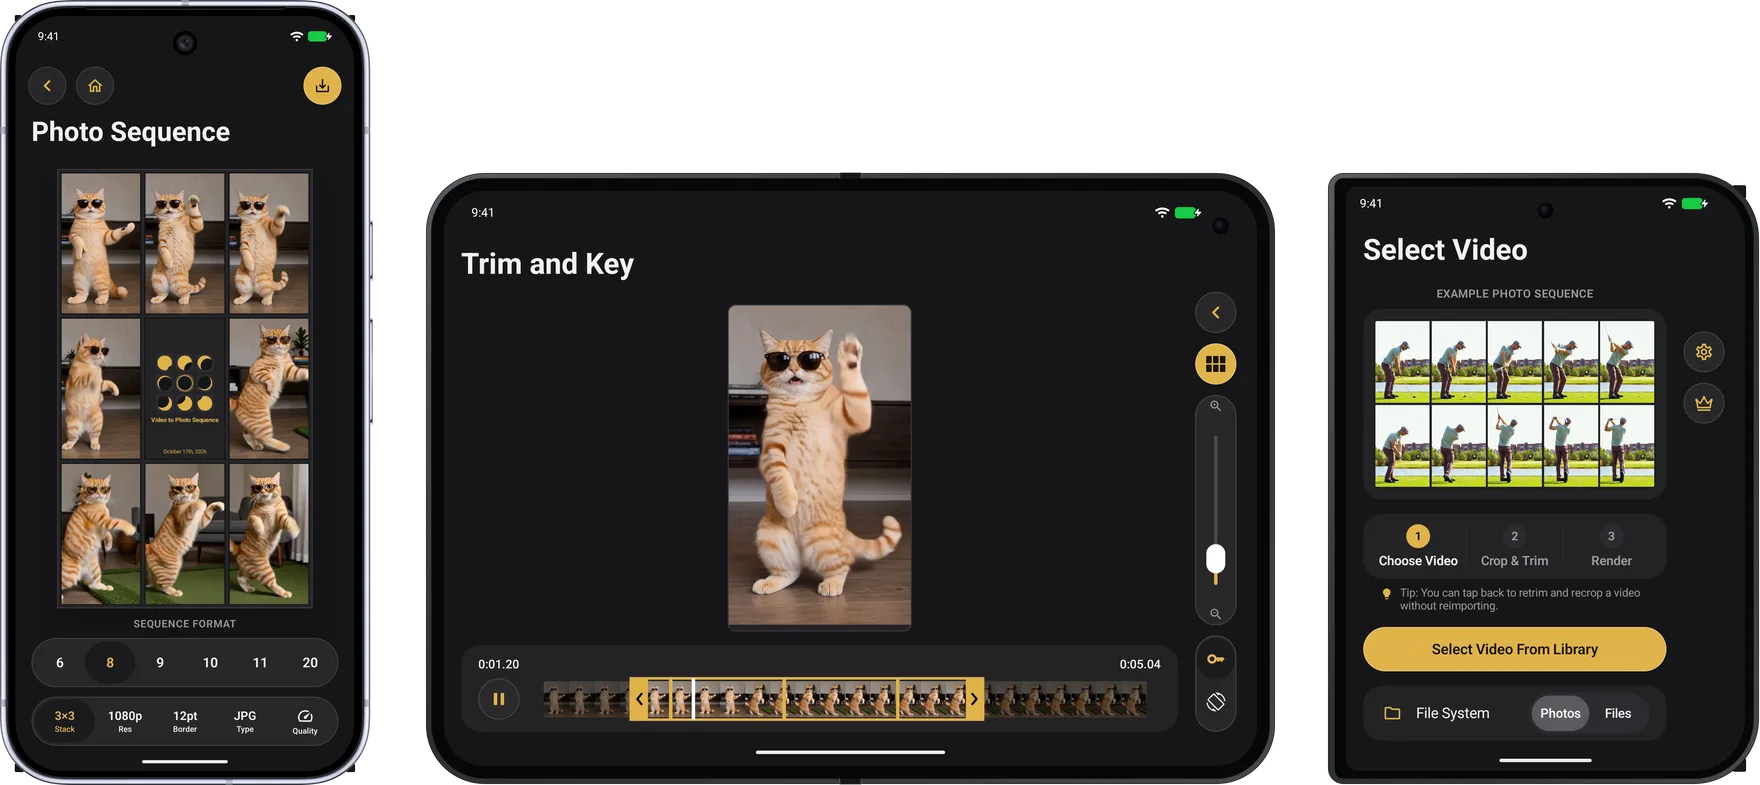Tap the white zoom slider knob
Viewport: 1760px width, 785px height.
click(1215, 559)
